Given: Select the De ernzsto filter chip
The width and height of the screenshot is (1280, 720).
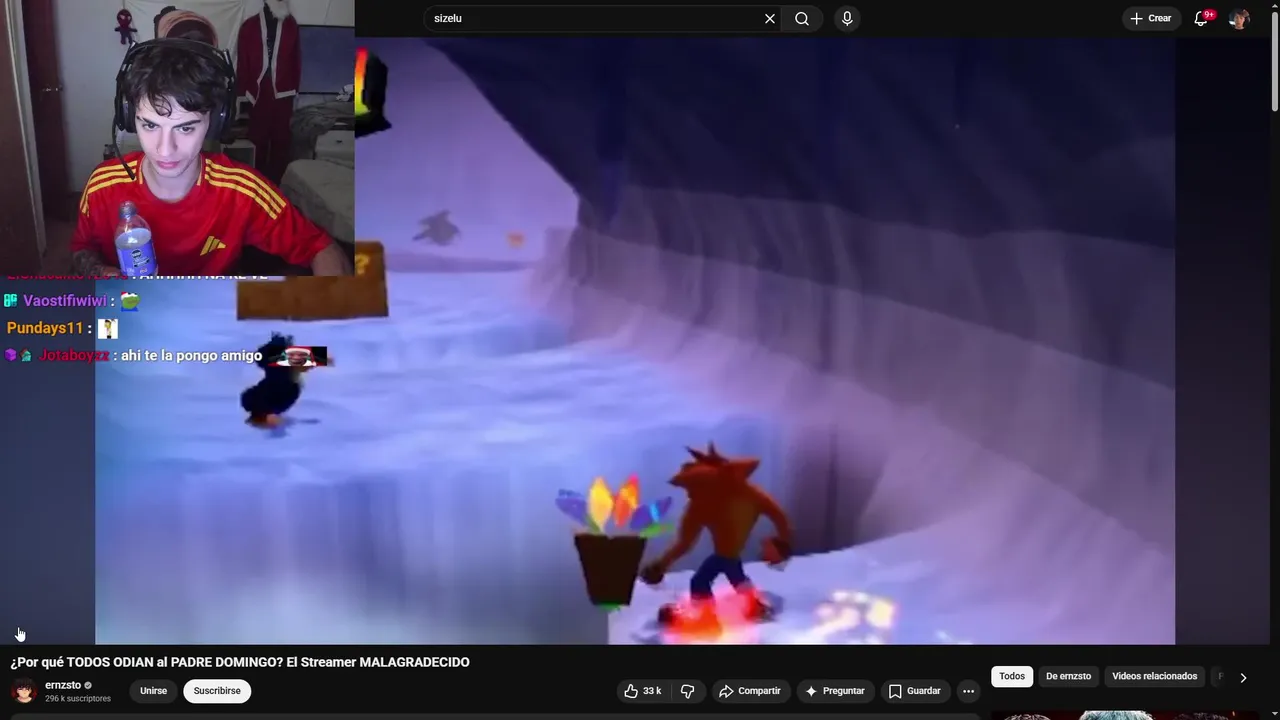Looking at the screenshot, I should pyautogui.click(x=1068, y=677).
